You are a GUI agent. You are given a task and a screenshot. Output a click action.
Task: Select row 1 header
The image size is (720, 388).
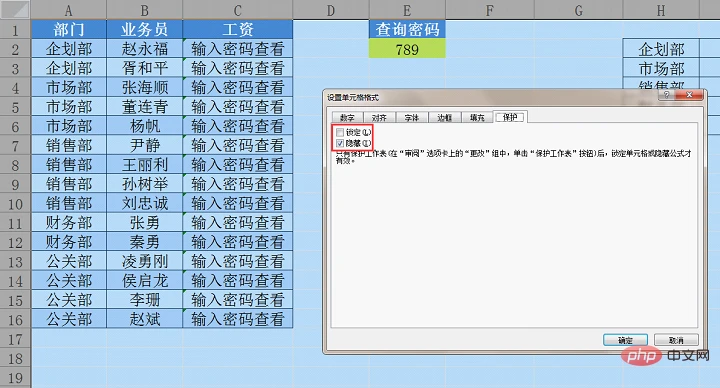(15, 29)
